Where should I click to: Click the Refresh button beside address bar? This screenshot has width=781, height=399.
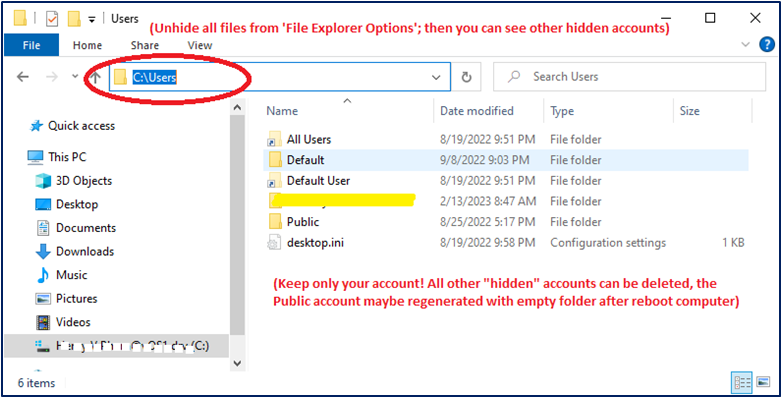[x=466, y=77]
